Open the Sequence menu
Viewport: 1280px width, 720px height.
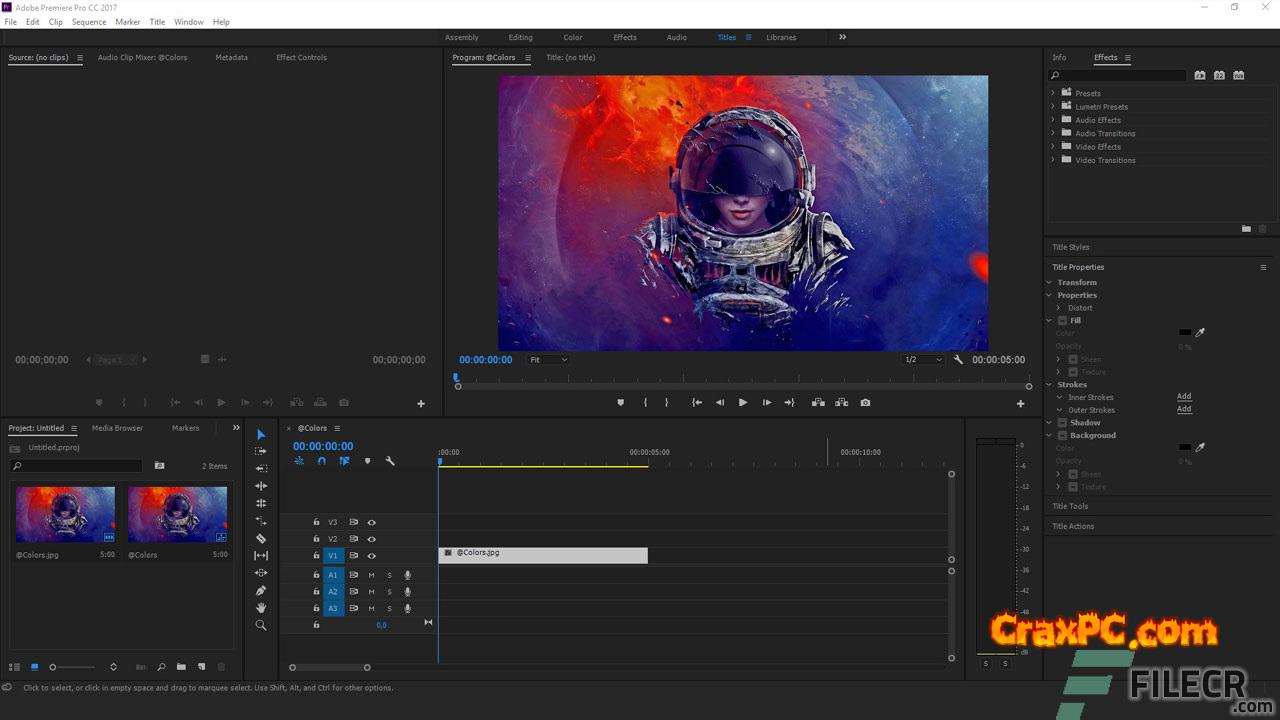89,22
